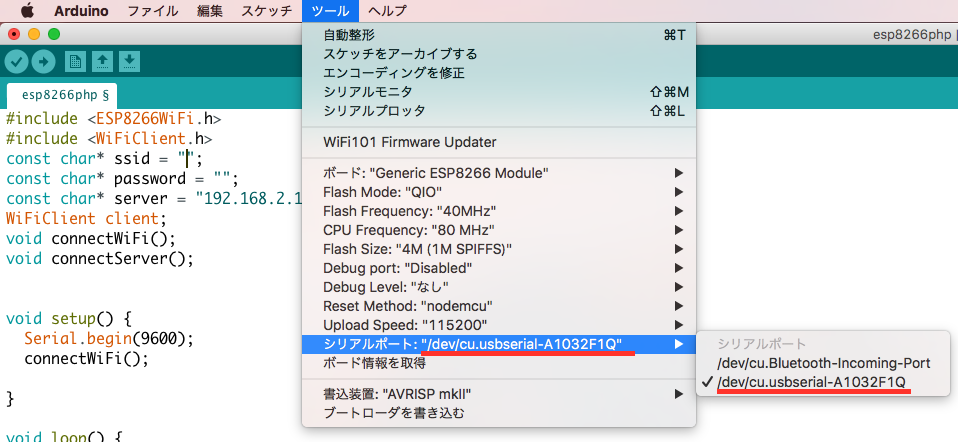Expand the Reset Method nodemcu submenu
Viewport: 958px width, 442px height.
pos(499,305)
